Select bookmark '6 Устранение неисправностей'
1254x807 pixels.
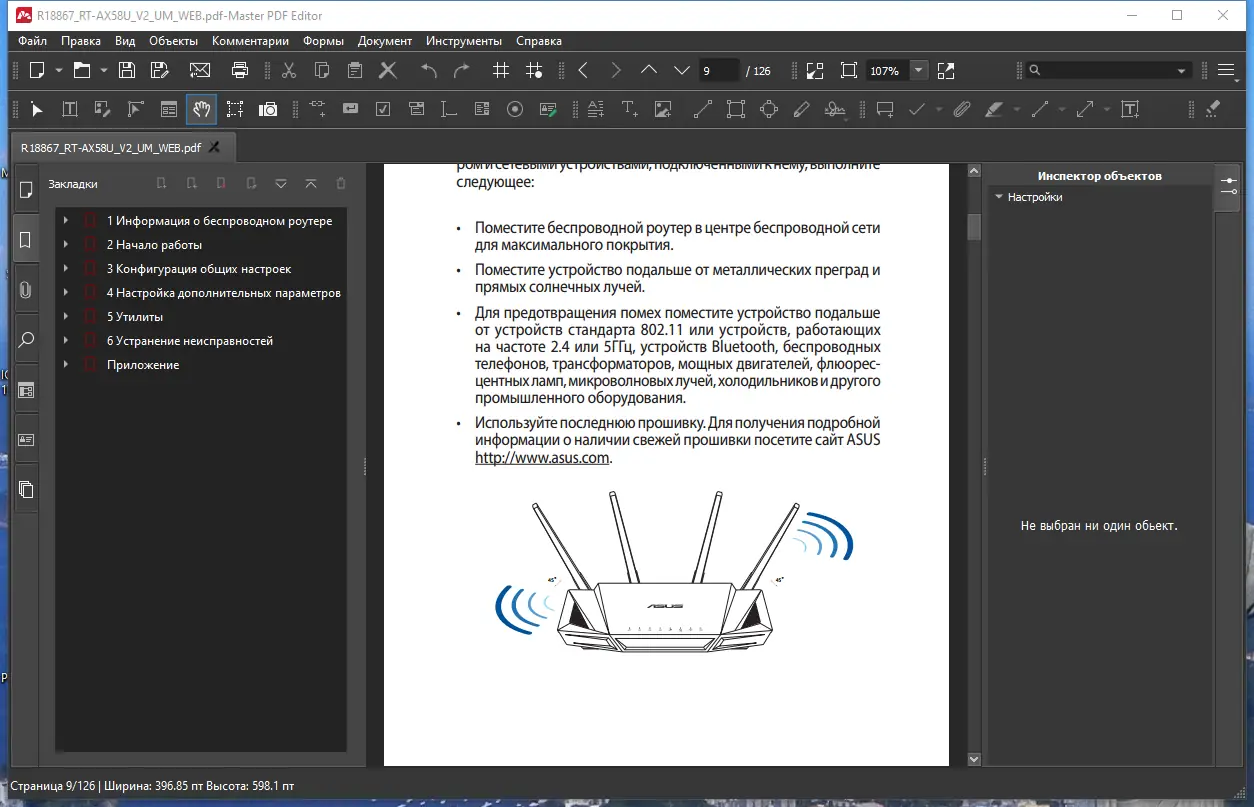click(x=190, y=341)
